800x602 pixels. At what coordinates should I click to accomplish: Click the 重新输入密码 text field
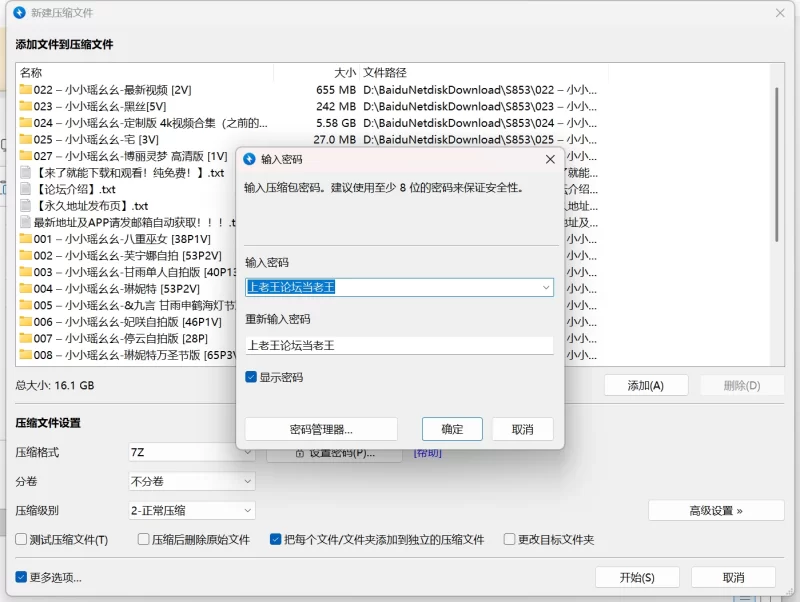(399, 345)
